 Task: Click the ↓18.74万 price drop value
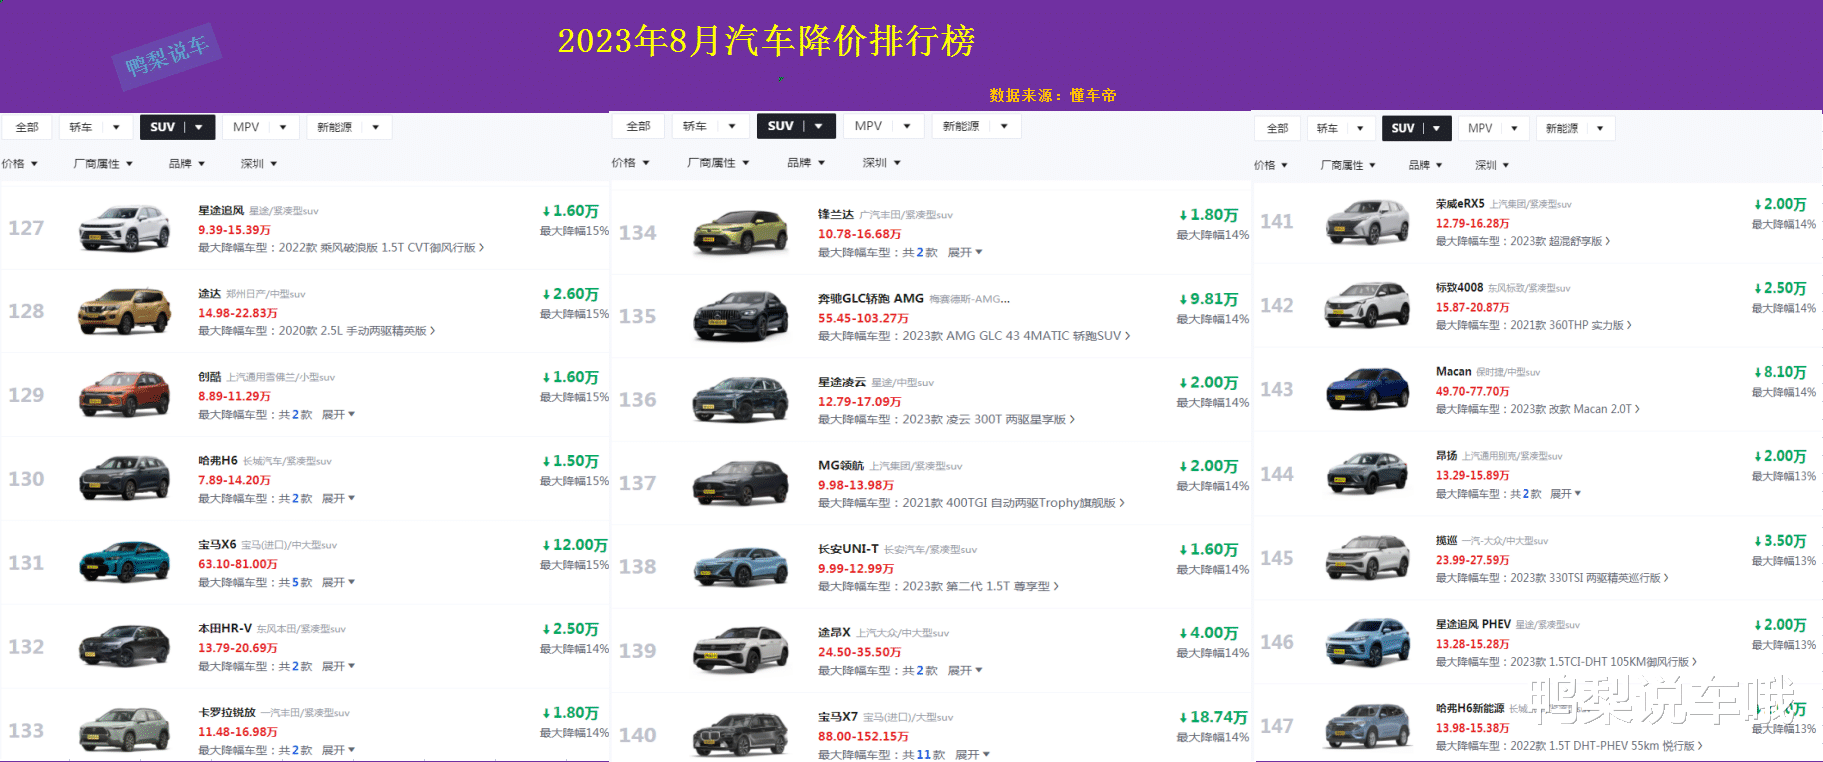coord(1213,717)
